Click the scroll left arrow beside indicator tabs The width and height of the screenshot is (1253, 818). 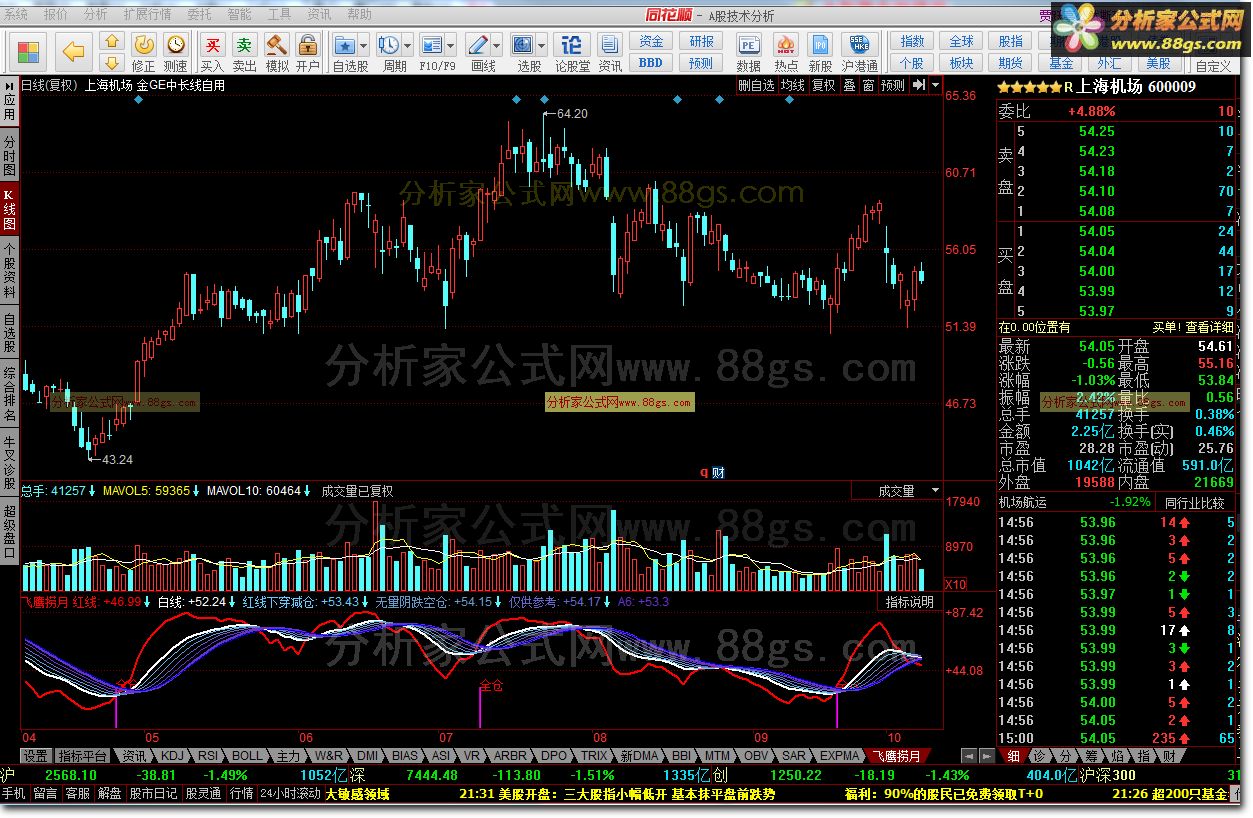click(967, 755)
